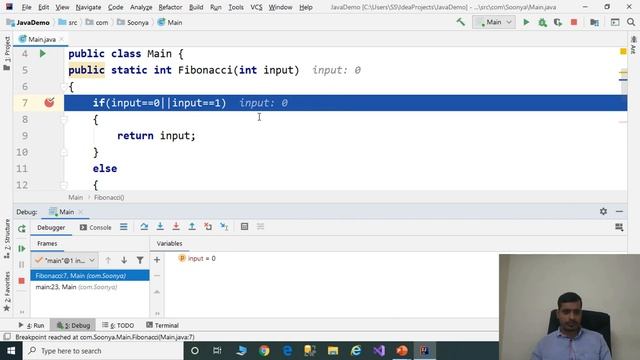Start debugging with the bug icon
640x360 pixels.
[542, 22]
